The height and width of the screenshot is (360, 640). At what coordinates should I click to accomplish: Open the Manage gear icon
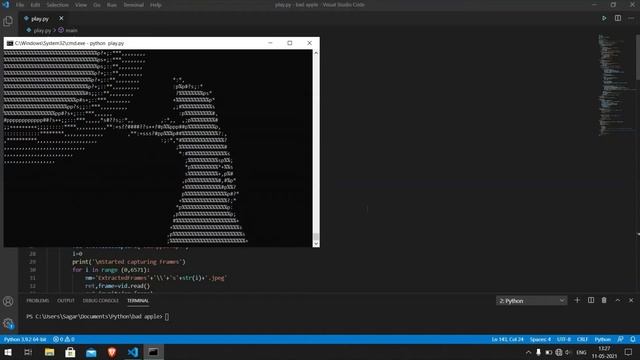8,324
